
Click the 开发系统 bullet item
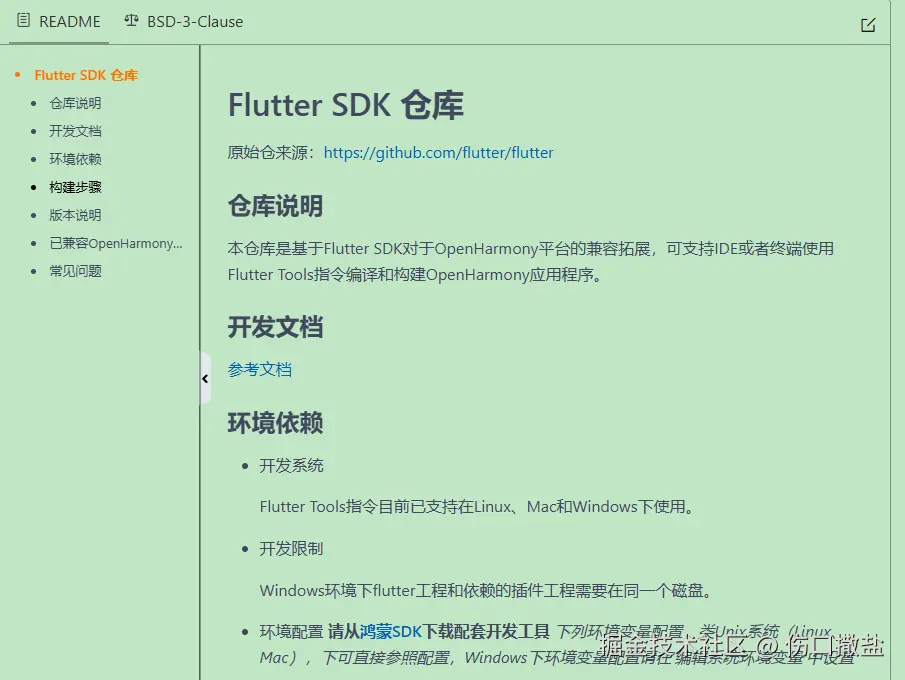(x=291, y=466)
